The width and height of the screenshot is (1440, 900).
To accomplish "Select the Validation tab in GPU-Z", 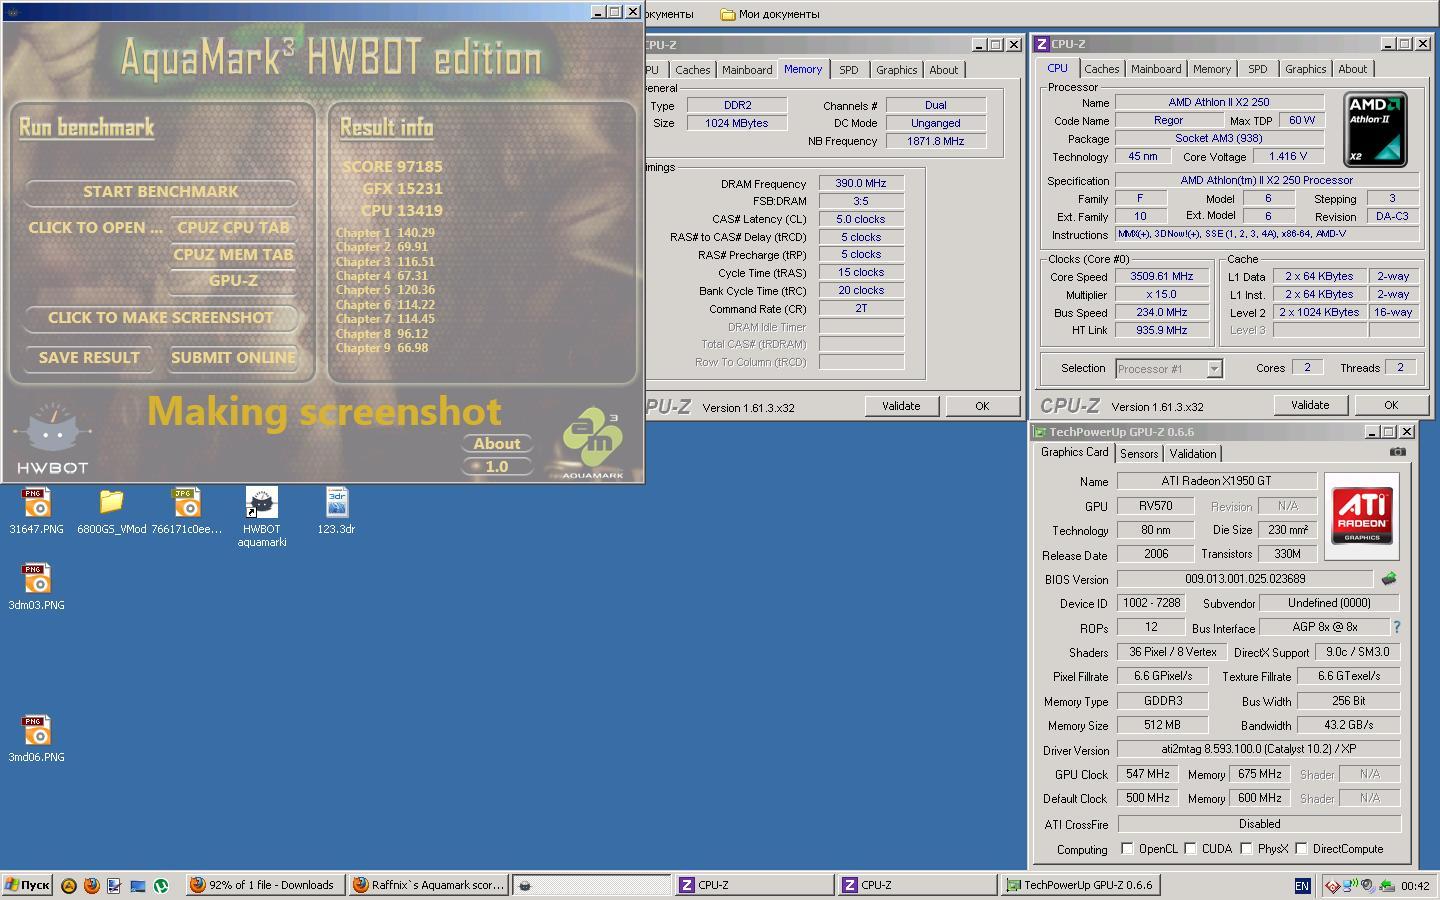I will click(x=1193, y=453).
